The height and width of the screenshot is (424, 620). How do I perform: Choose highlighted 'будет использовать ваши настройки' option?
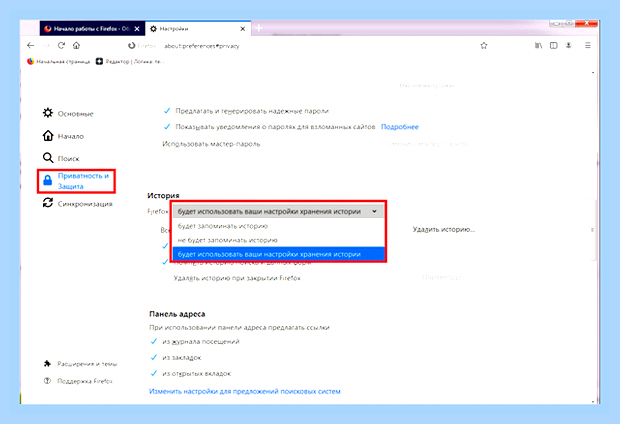pyautogui.click(x=278, y=254)
